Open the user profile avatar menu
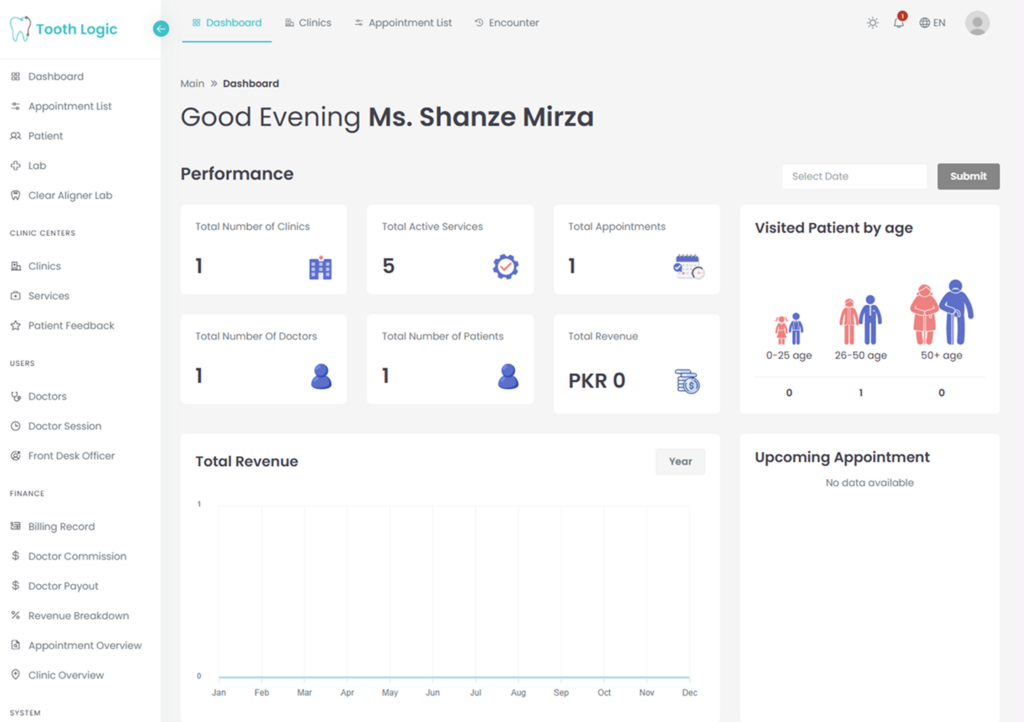Screen dimensions: 1024x722 [977, 23]
